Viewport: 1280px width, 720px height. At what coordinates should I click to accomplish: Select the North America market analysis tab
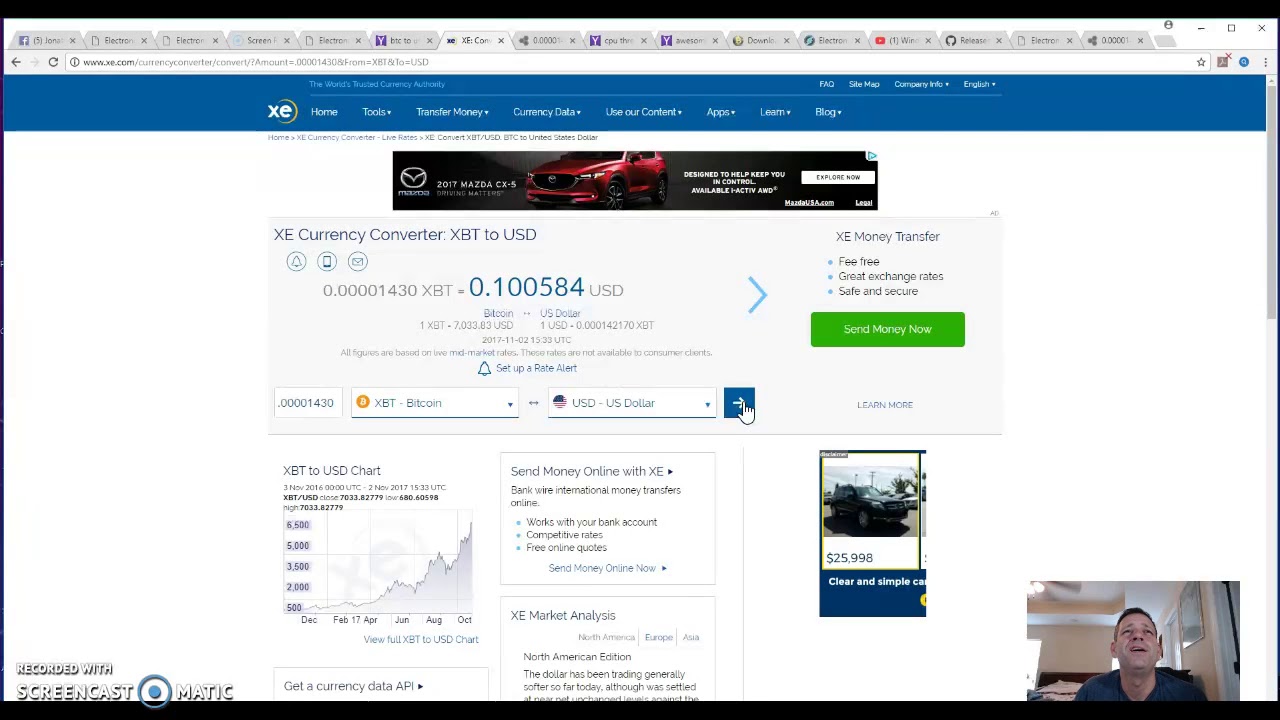(x=606, y=637)
